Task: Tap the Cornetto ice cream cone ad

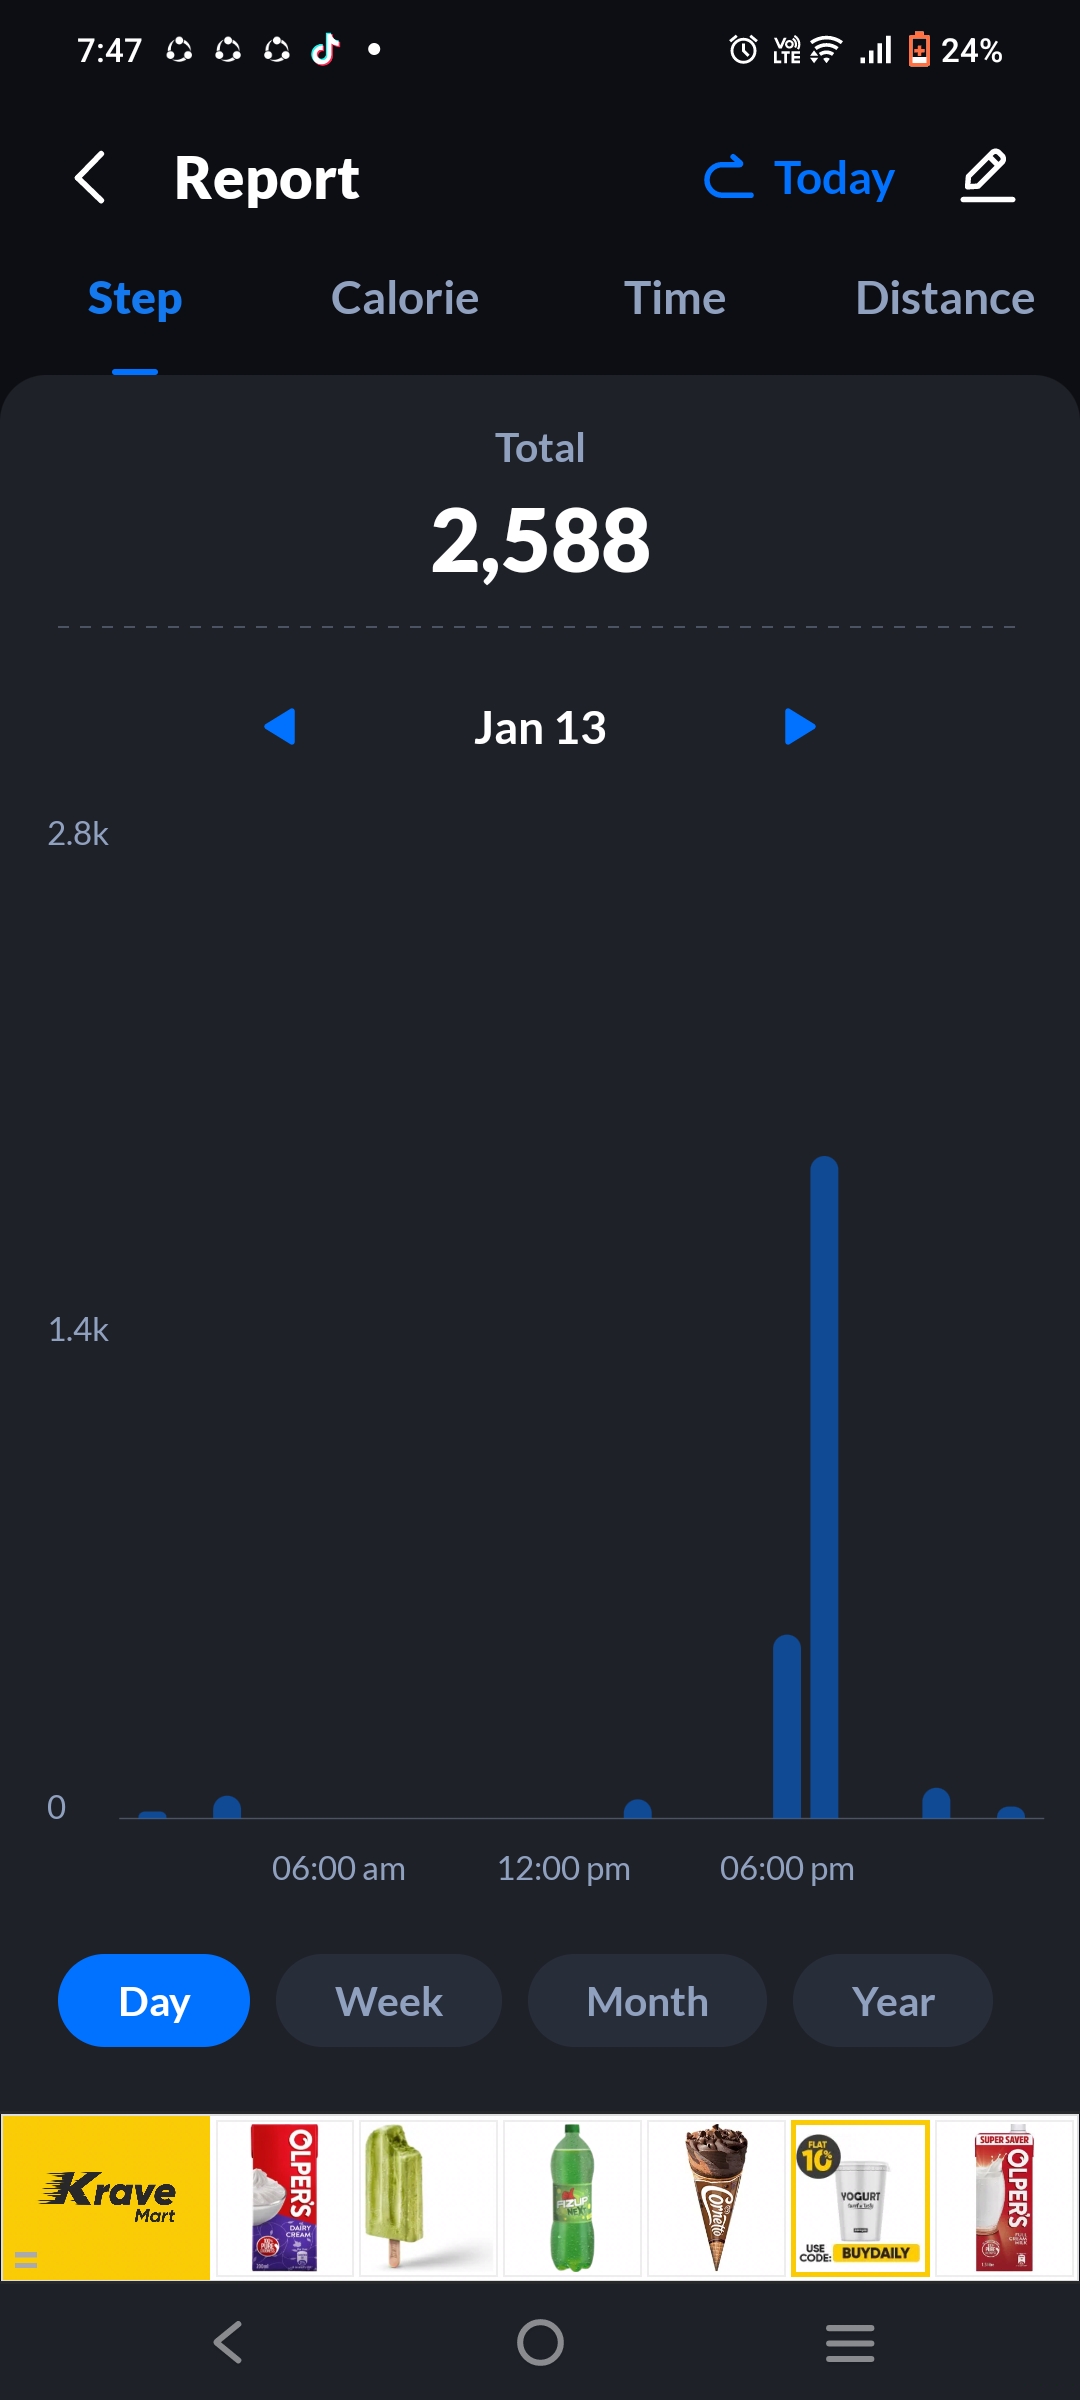Action: click(716, 2197)
